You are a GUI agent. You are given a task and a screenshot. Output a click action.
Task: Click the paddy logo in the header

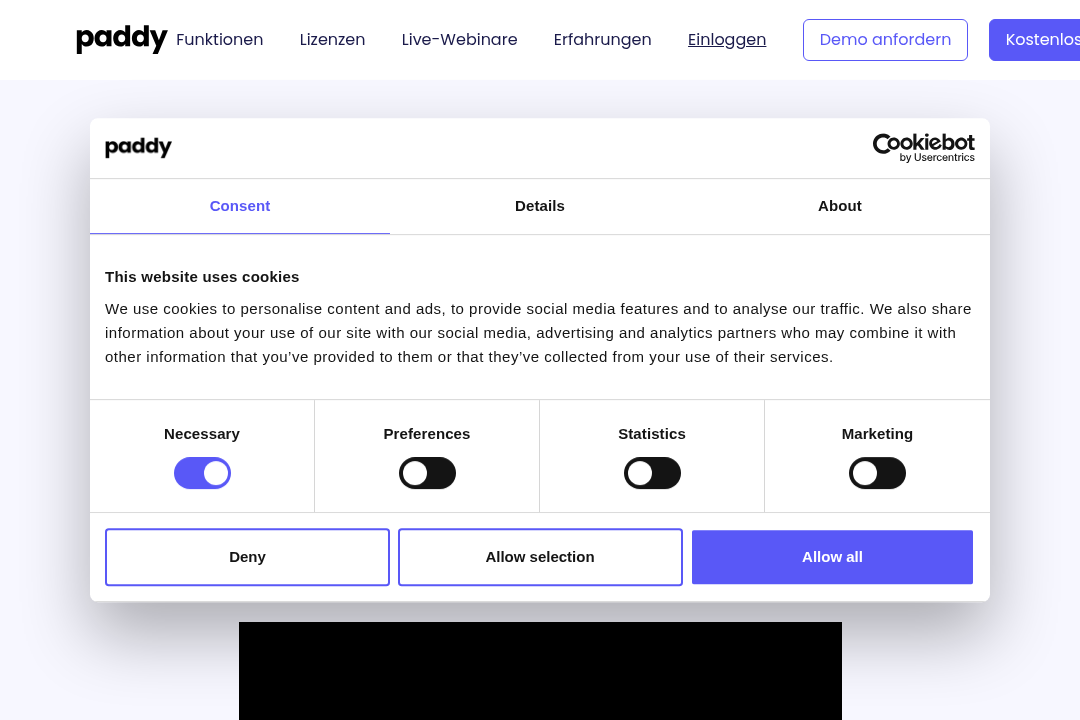[121, 39]
